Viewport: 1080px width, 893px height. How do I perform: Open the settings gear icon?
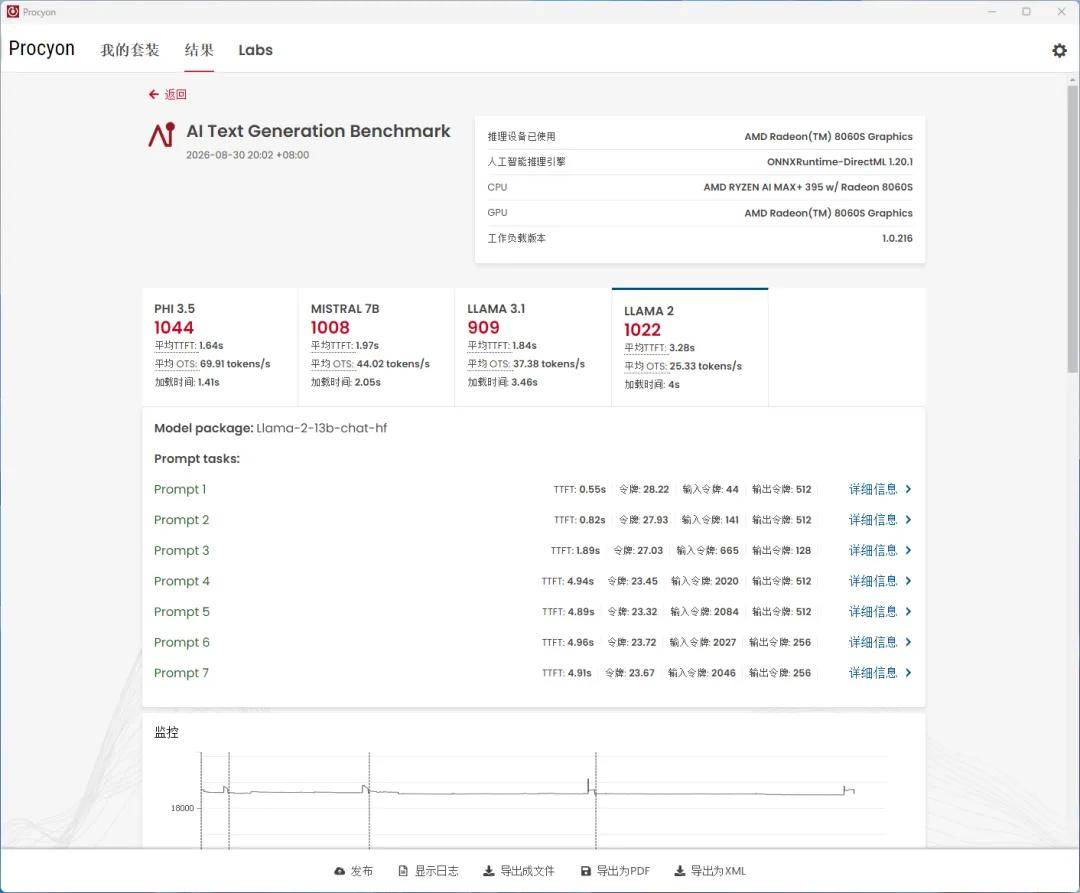(x=1059, y=50)
